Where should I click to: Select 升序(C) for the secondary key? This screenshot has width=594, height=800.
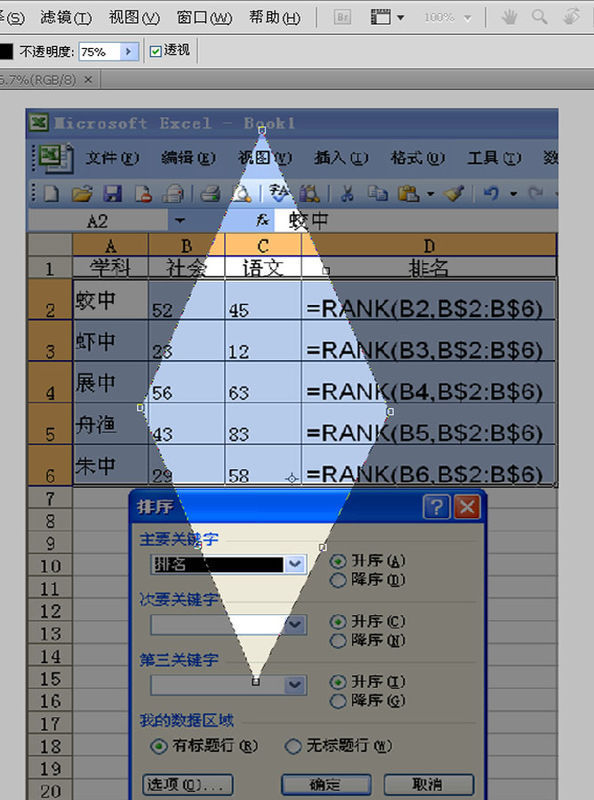[x=338, y=621]
